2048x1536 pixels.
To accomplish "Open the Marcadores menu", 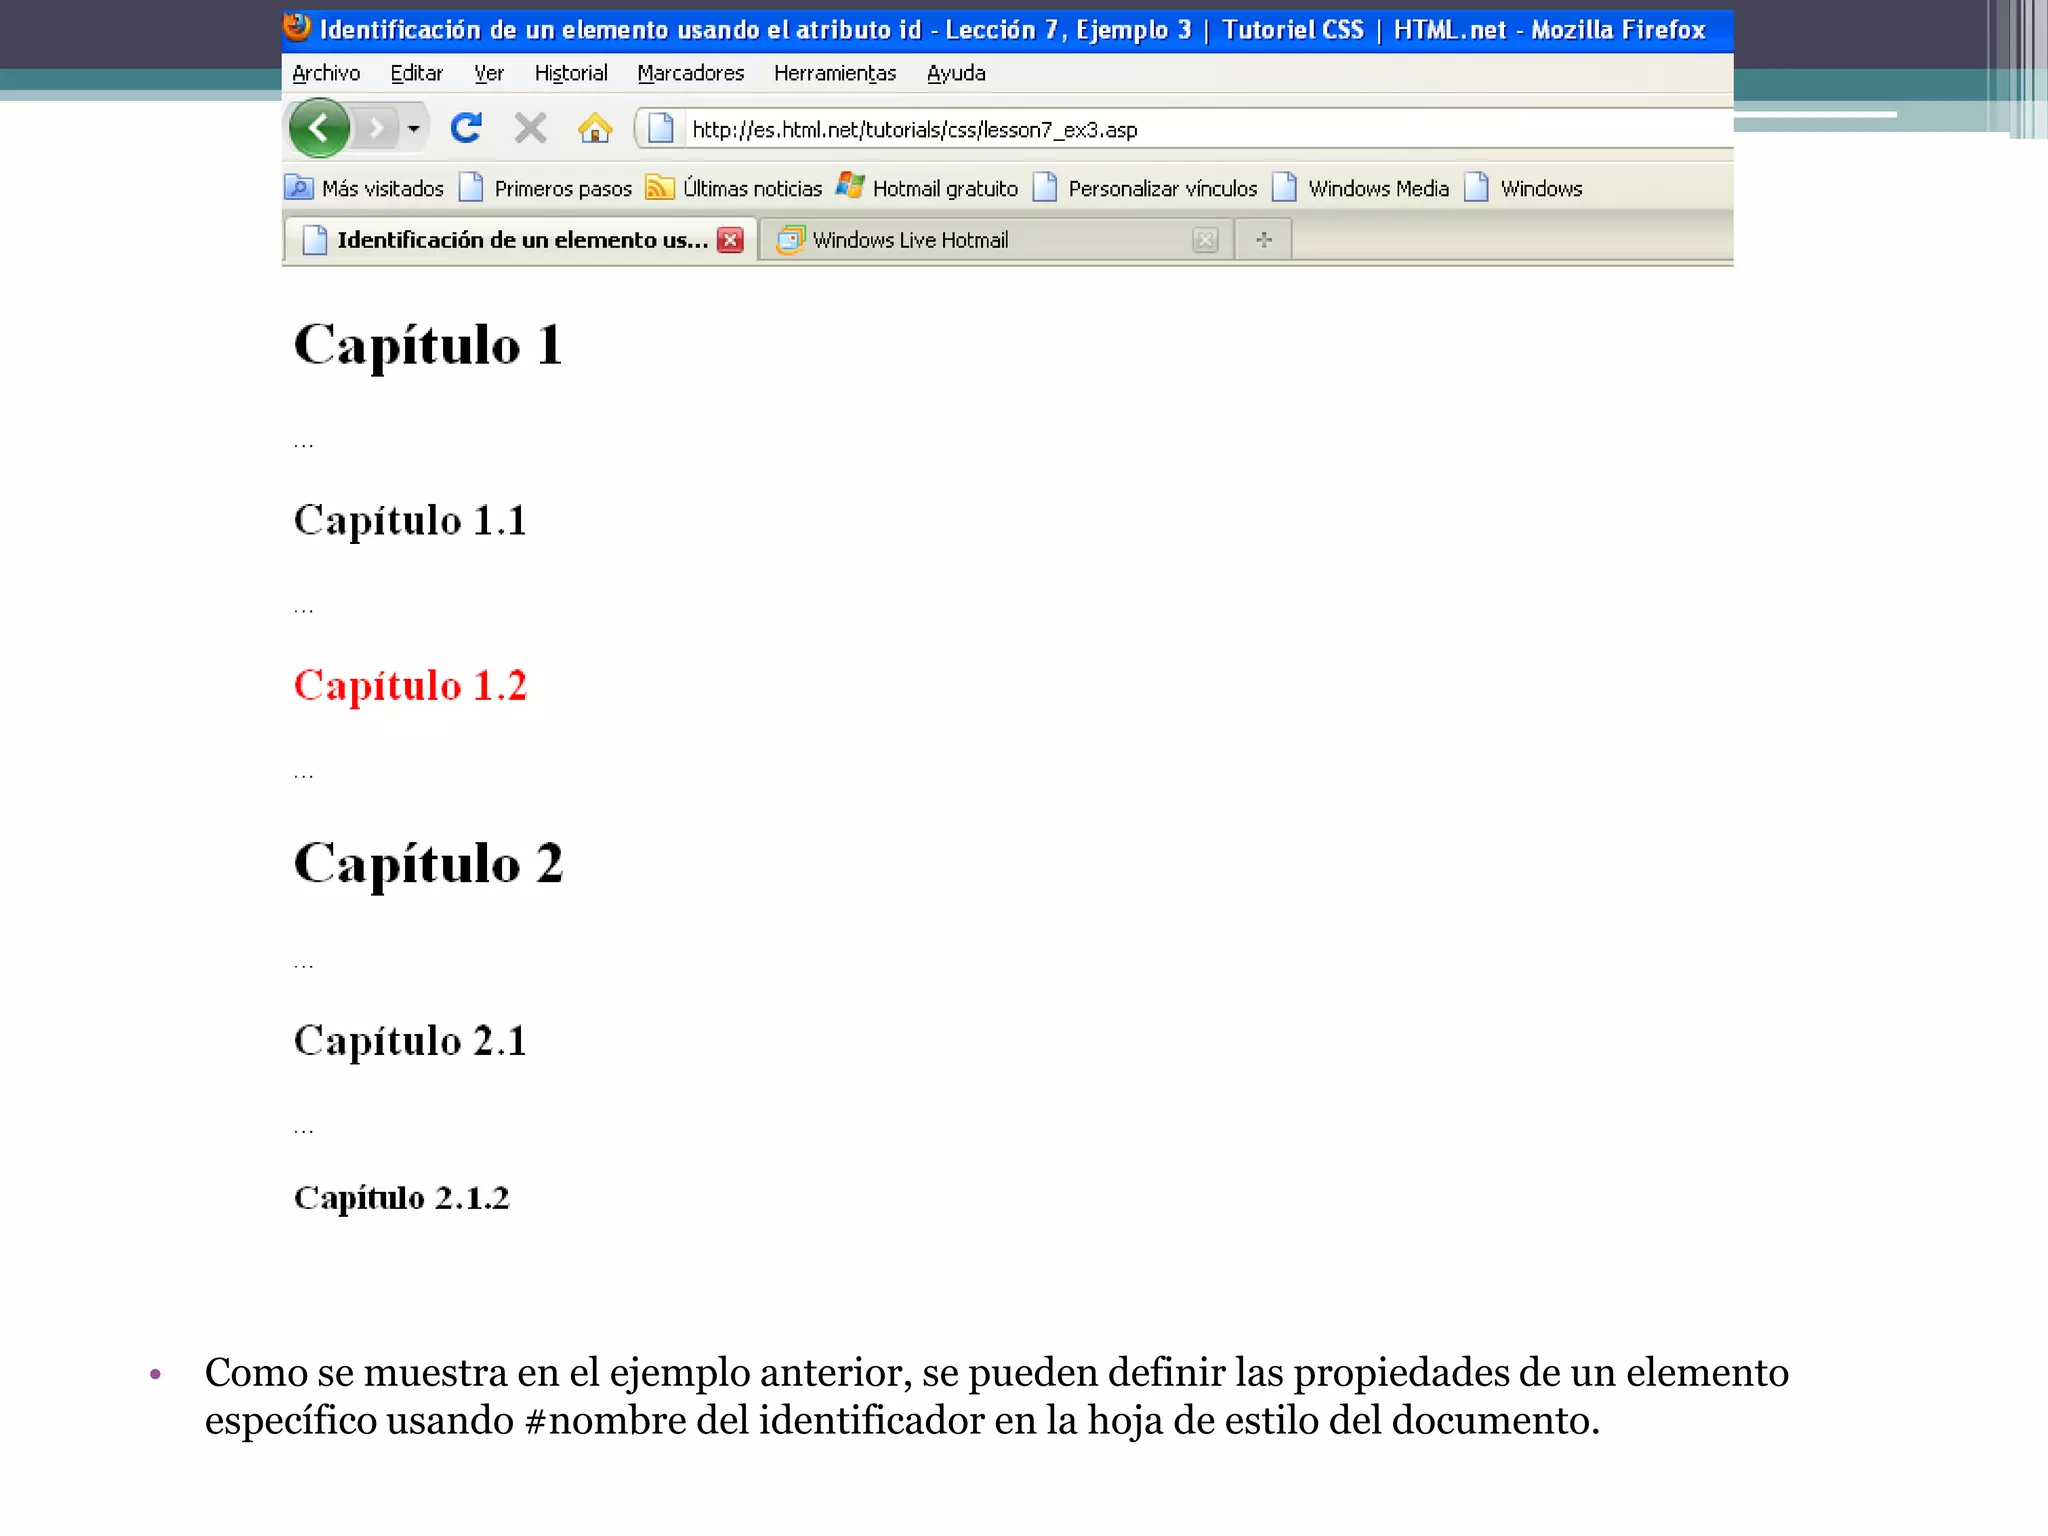I will (691, 73).
